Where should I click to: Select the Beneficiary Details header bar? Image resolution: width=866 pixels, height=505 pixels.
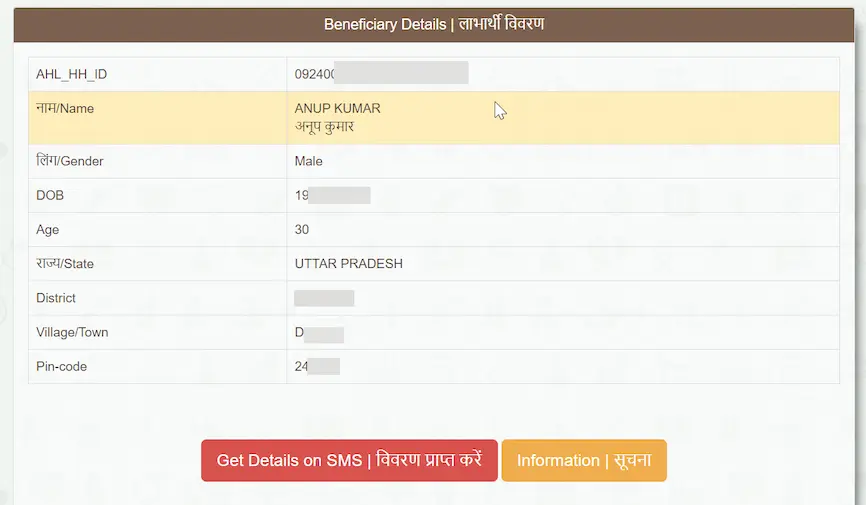click(434, 25)
